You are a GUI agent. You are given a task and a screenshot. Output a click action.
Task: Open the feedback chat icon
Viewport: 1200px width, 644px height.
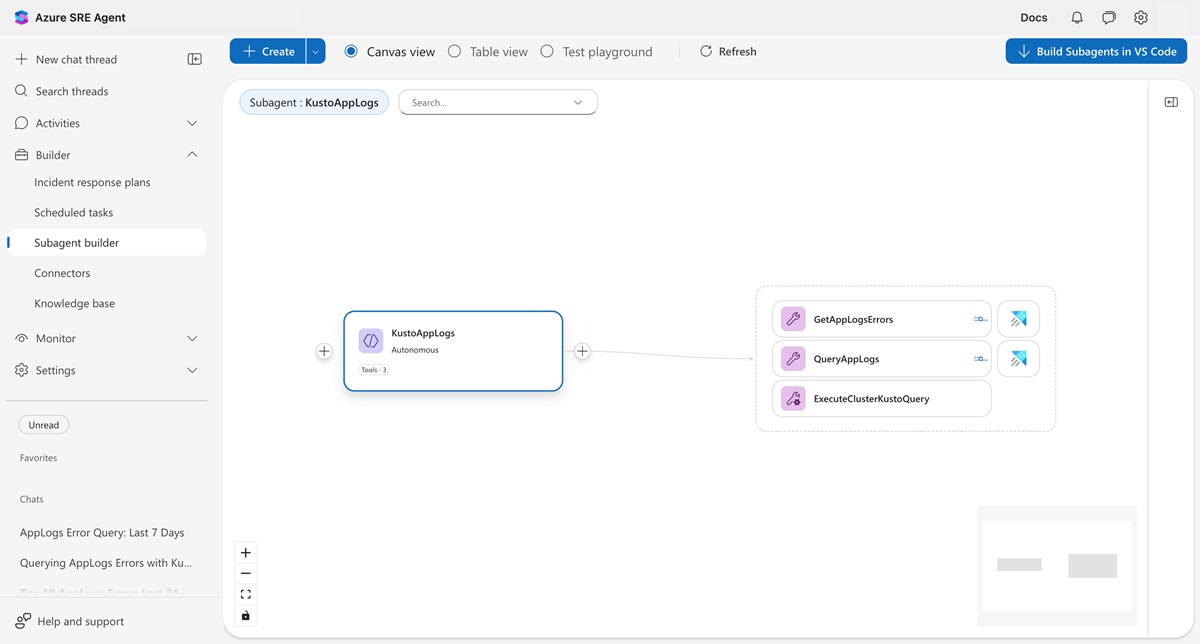(x=1109, y=18)
